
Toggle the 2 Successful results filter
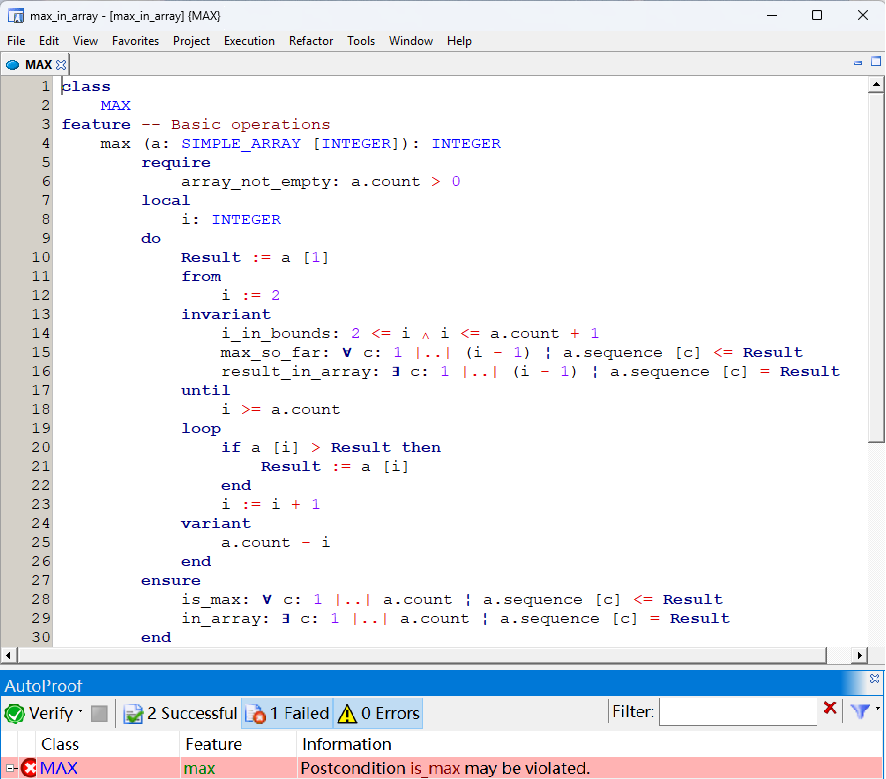coord(180,714)
